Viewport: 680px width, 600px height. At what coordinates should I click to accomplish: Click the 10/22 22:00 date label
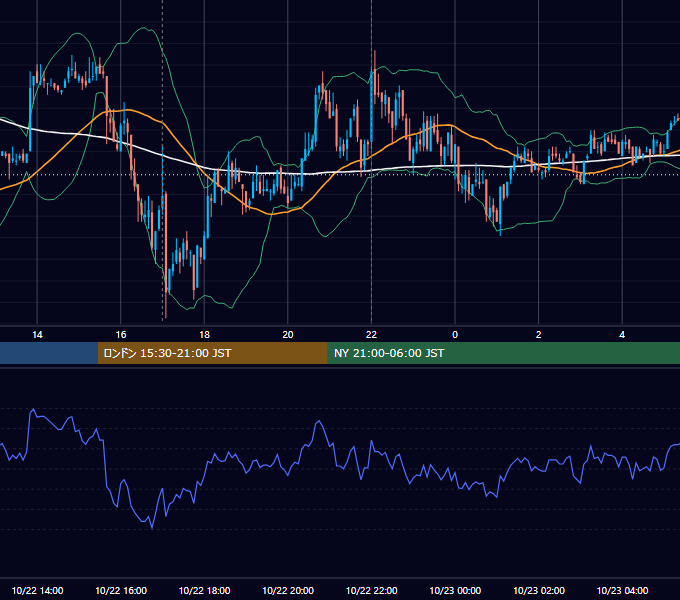point(371,590)
